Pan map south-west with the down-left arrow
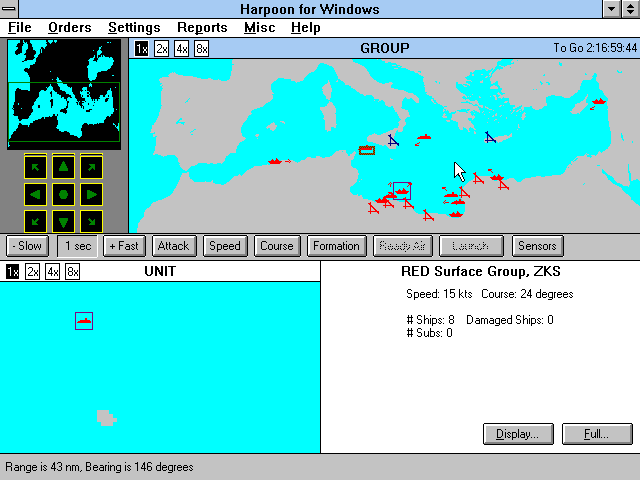The height and width of the screenshot is (480, 640). [x=35, y=222]
